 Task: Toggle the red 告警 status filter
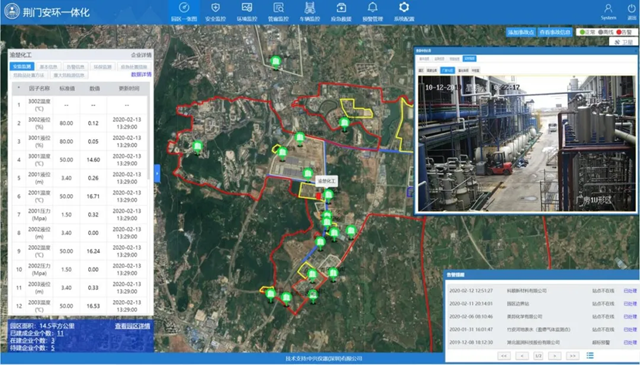point(624,32)
